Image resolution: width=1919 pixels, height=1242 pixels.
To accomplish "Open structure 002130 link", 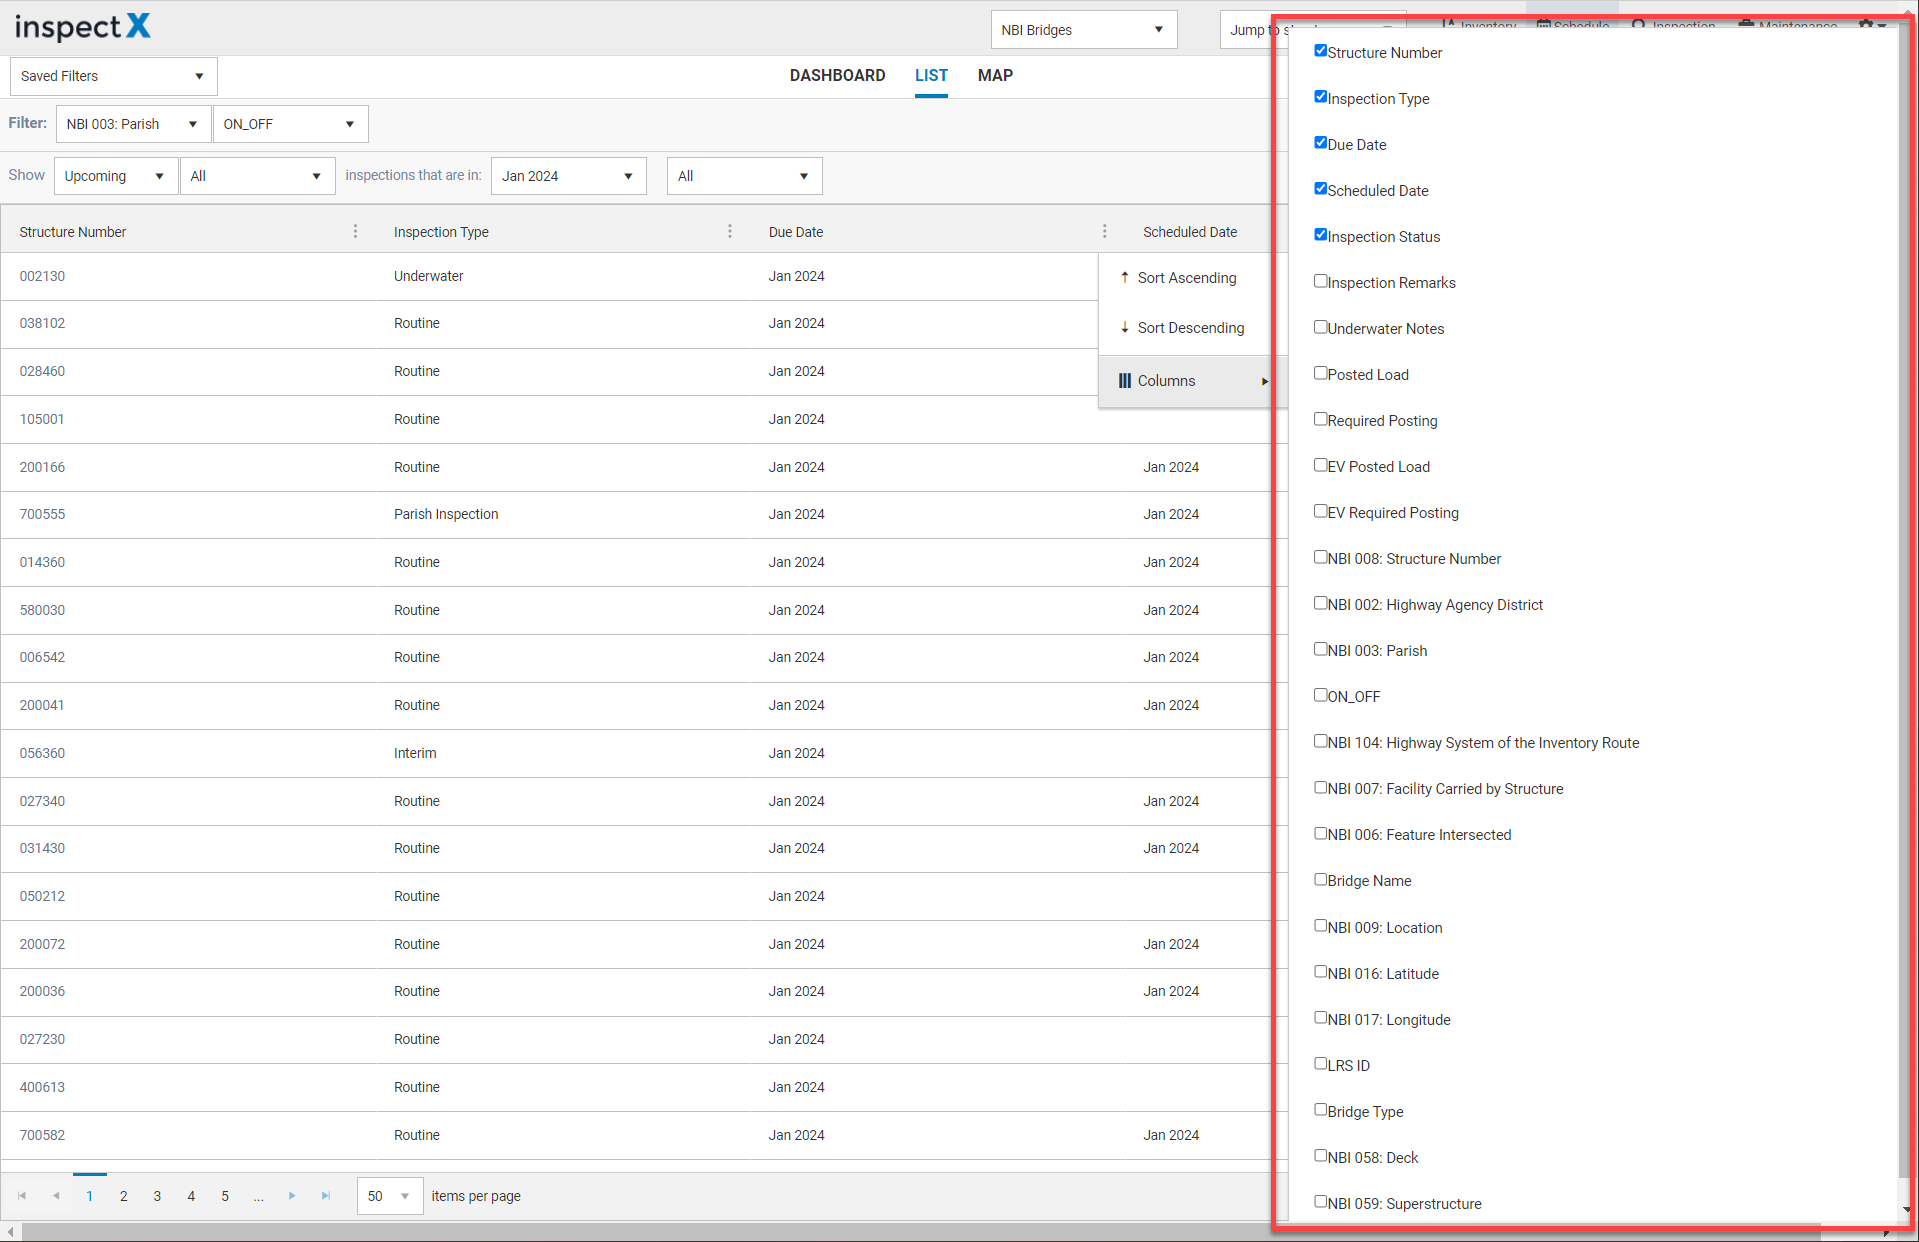I will 42,276.
